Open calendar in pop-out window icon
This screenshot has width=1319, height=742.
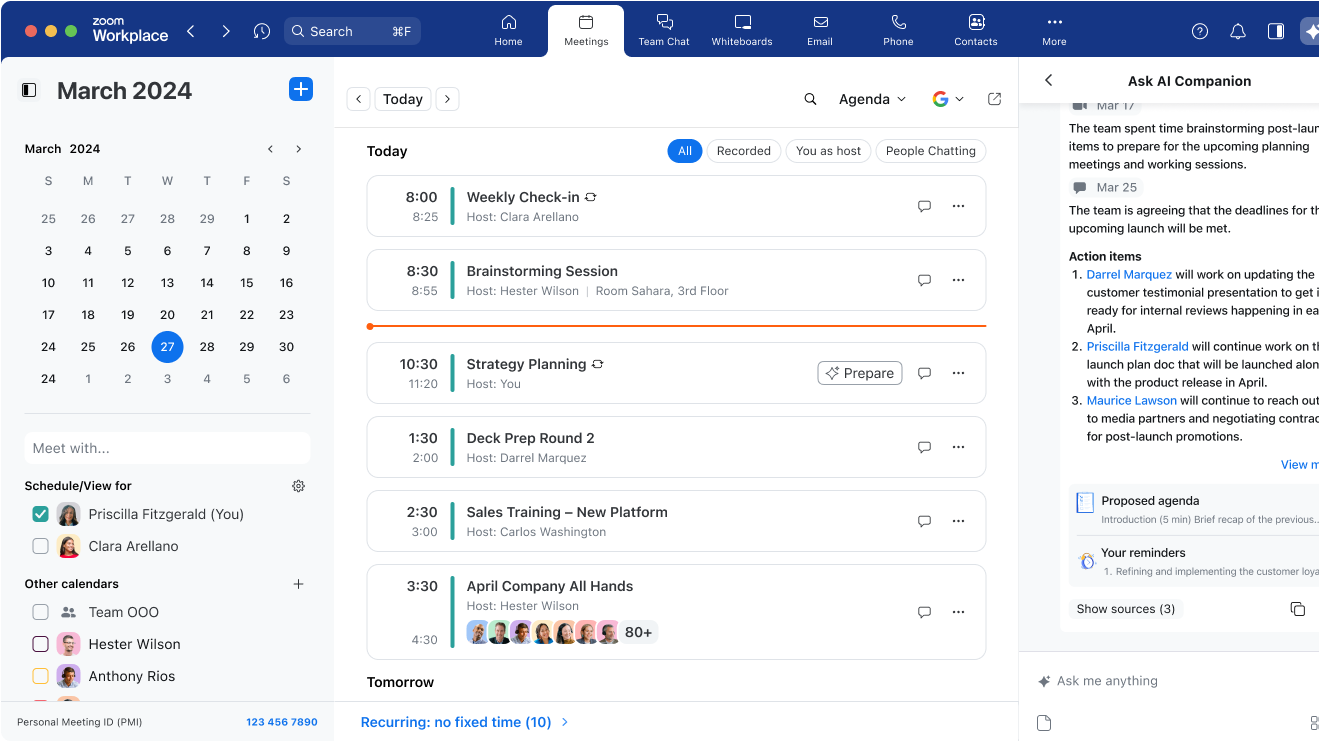994,99
